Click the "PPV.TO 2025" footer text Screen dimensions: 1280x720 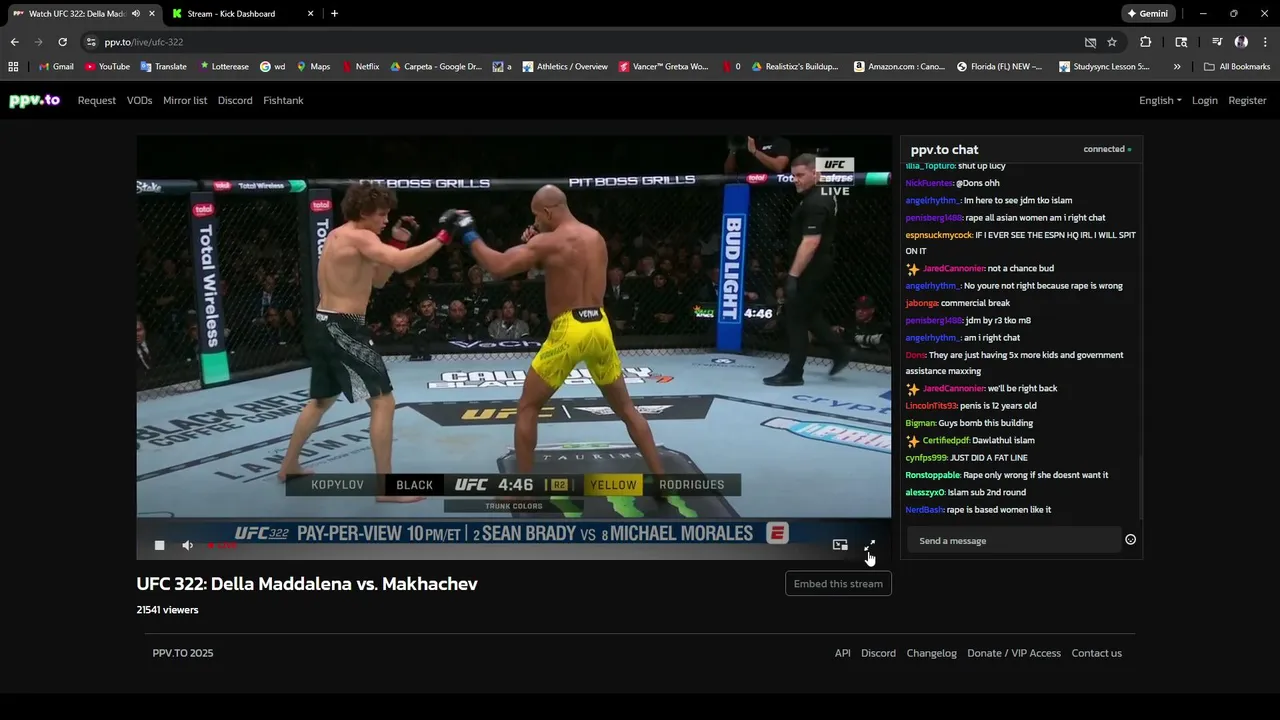(183, 653)
